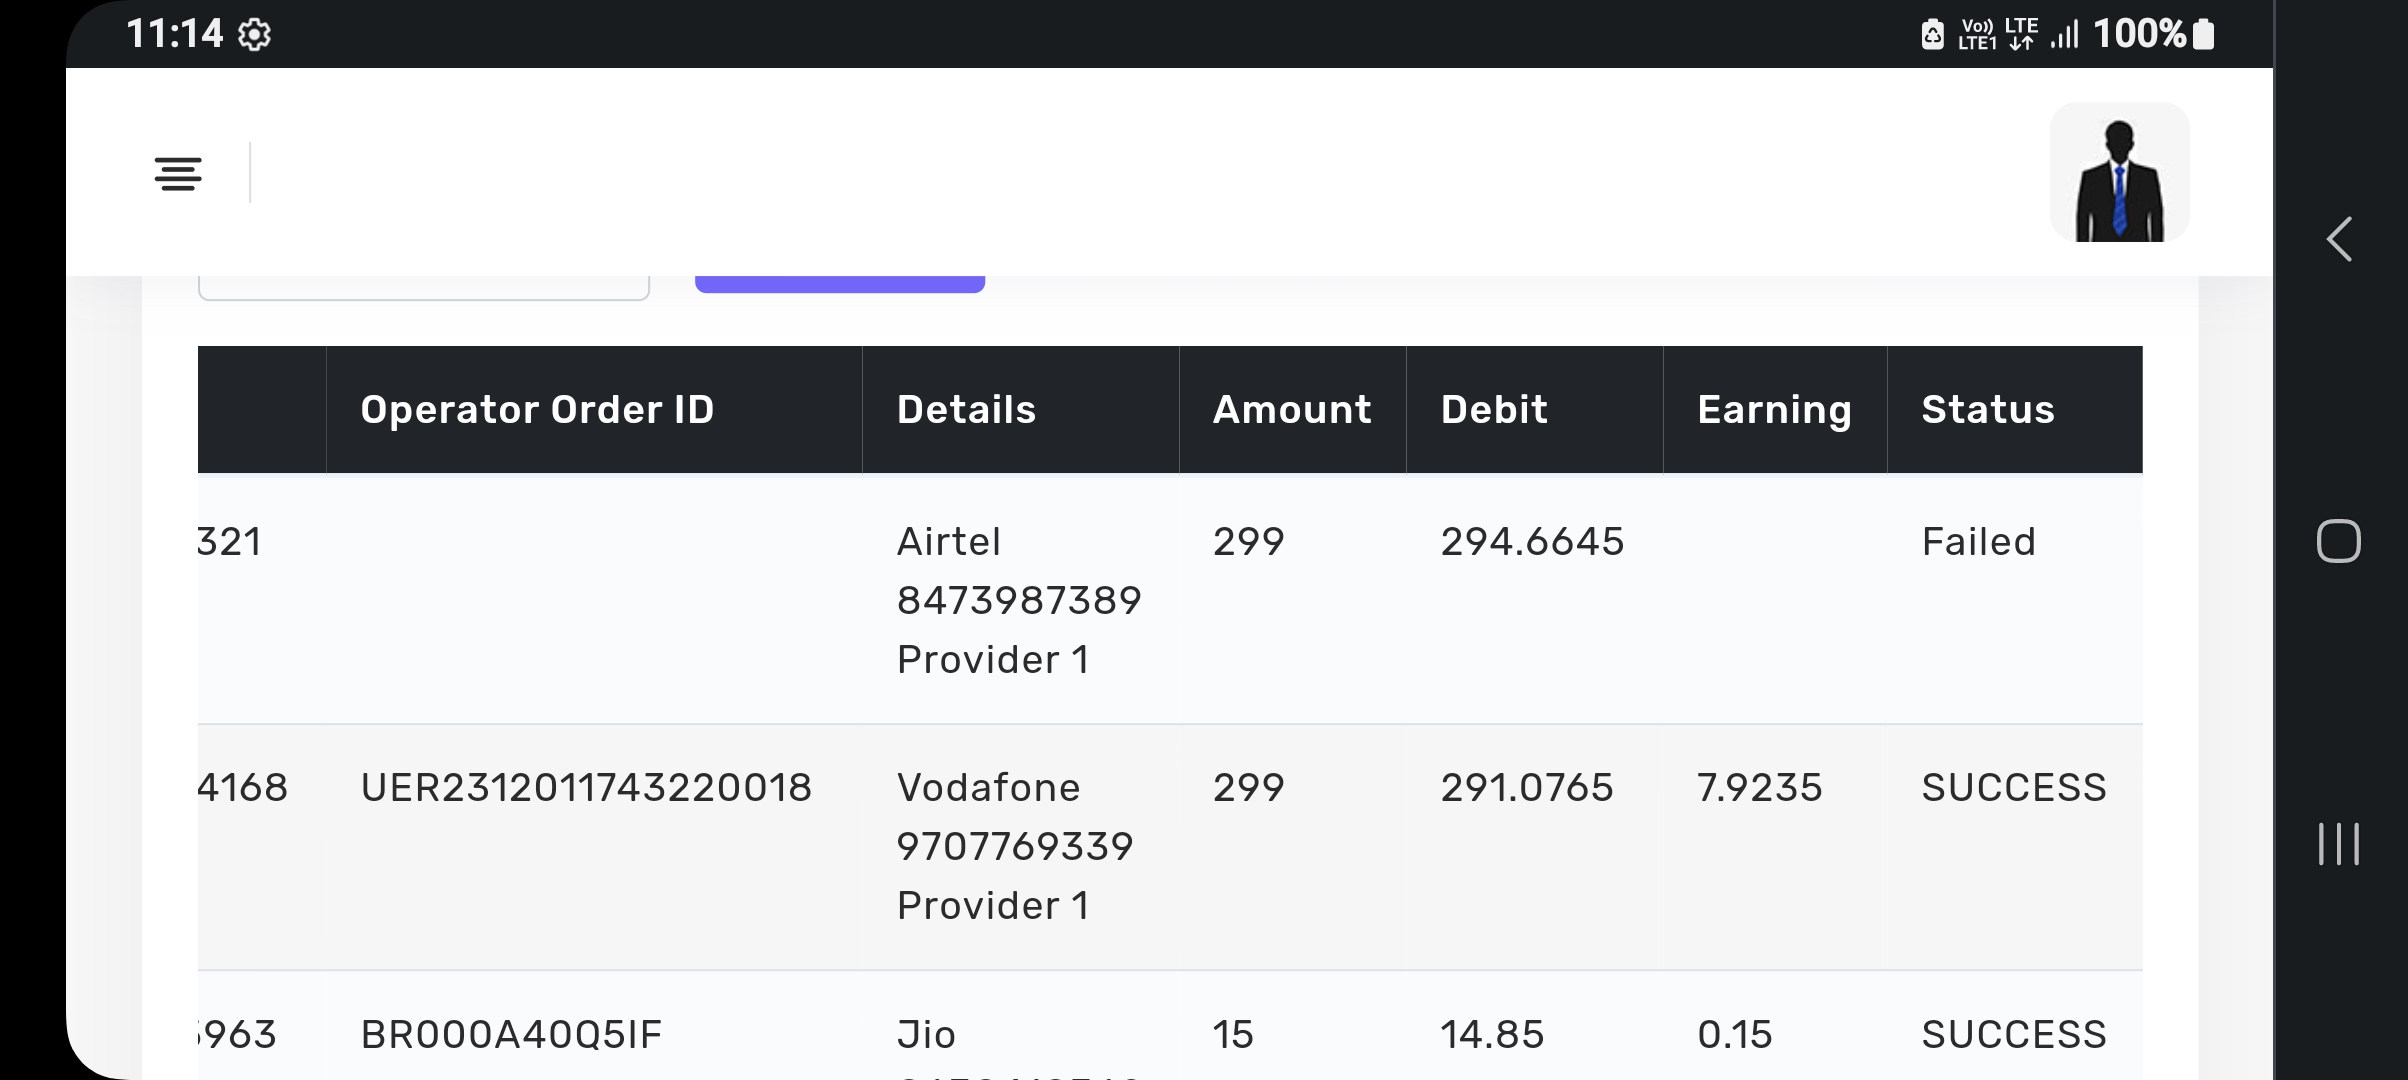
Task: Select the Failed status in Airtel row
Action: pos(1978,542)
